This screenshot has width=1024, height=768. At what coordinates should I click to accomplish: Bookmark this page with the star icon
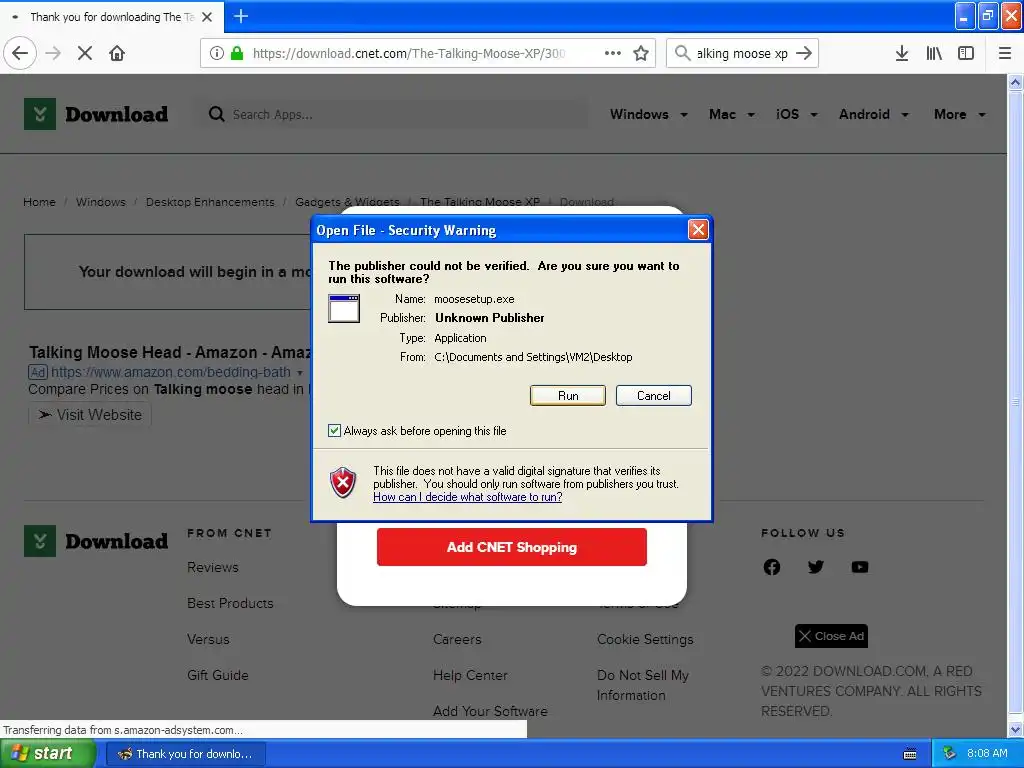(641, 53)
